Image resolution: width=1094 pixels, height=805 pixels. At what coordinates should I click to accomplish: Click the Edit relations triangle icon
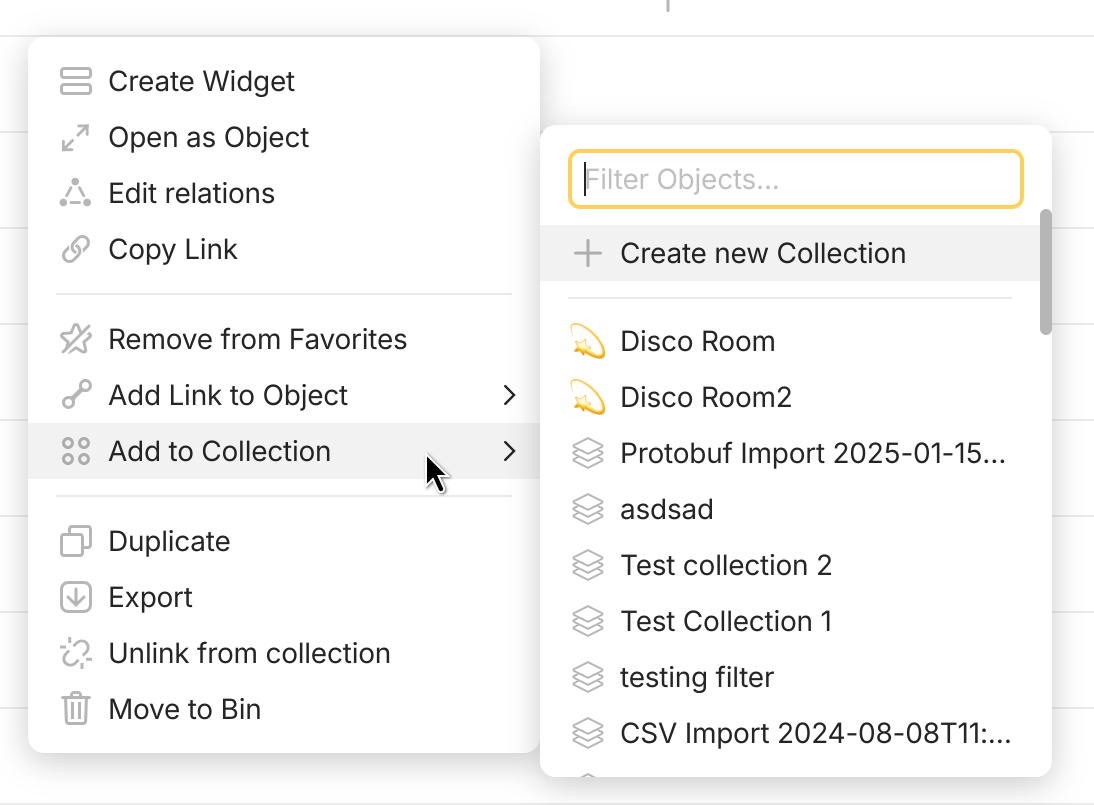coord(76,193)
